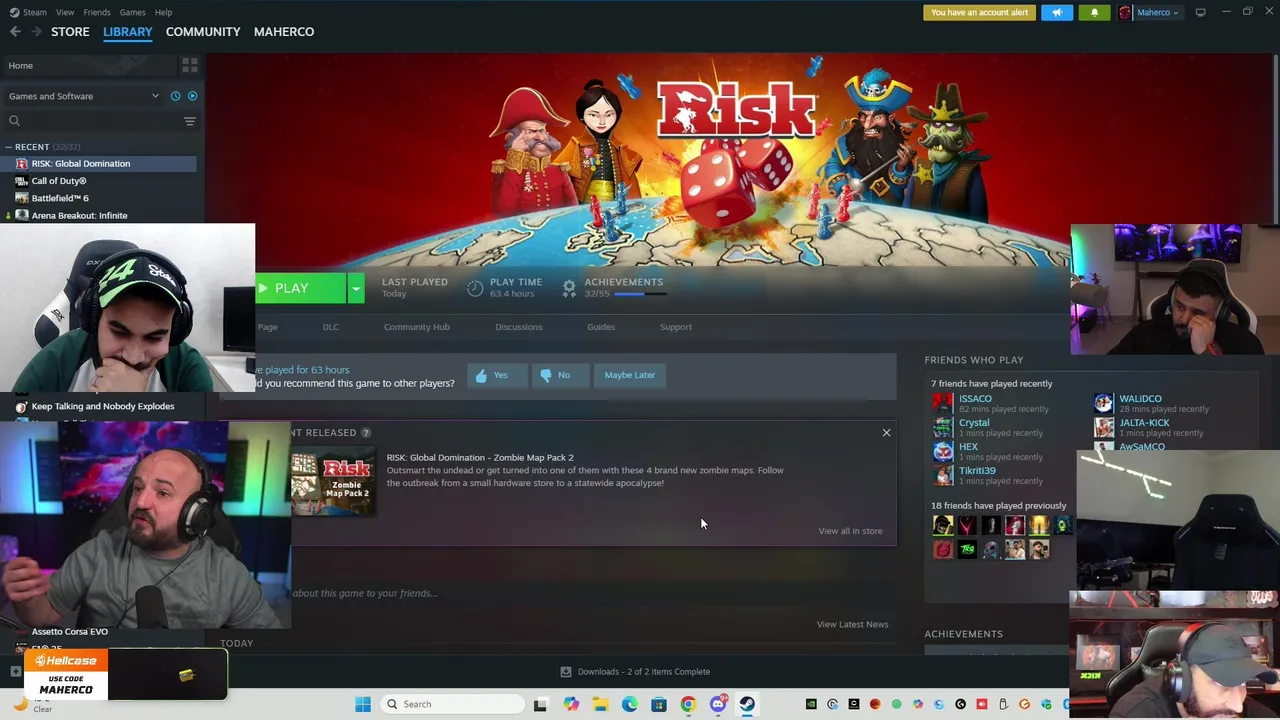Screen dimensions: 1280x720
Task: Open the Discussions tab
Action: (519, 327)
